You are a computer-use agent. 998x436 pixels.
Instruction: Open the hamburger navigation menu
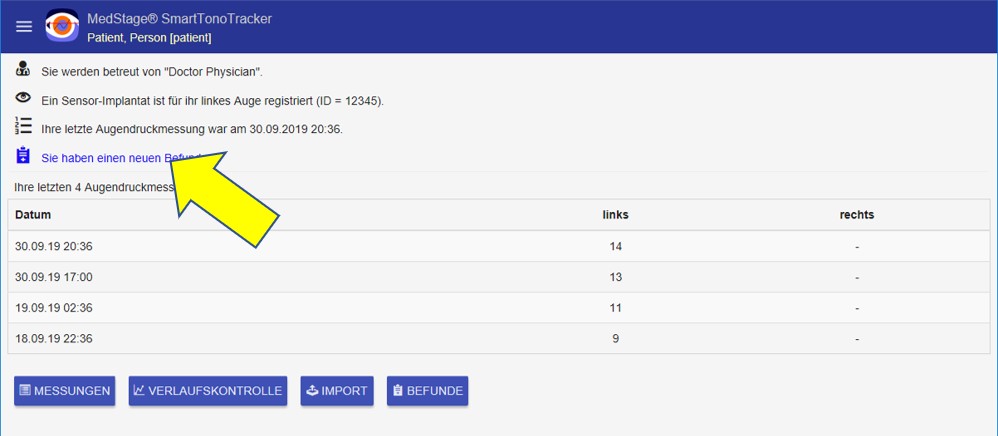[x=24, y=27]
